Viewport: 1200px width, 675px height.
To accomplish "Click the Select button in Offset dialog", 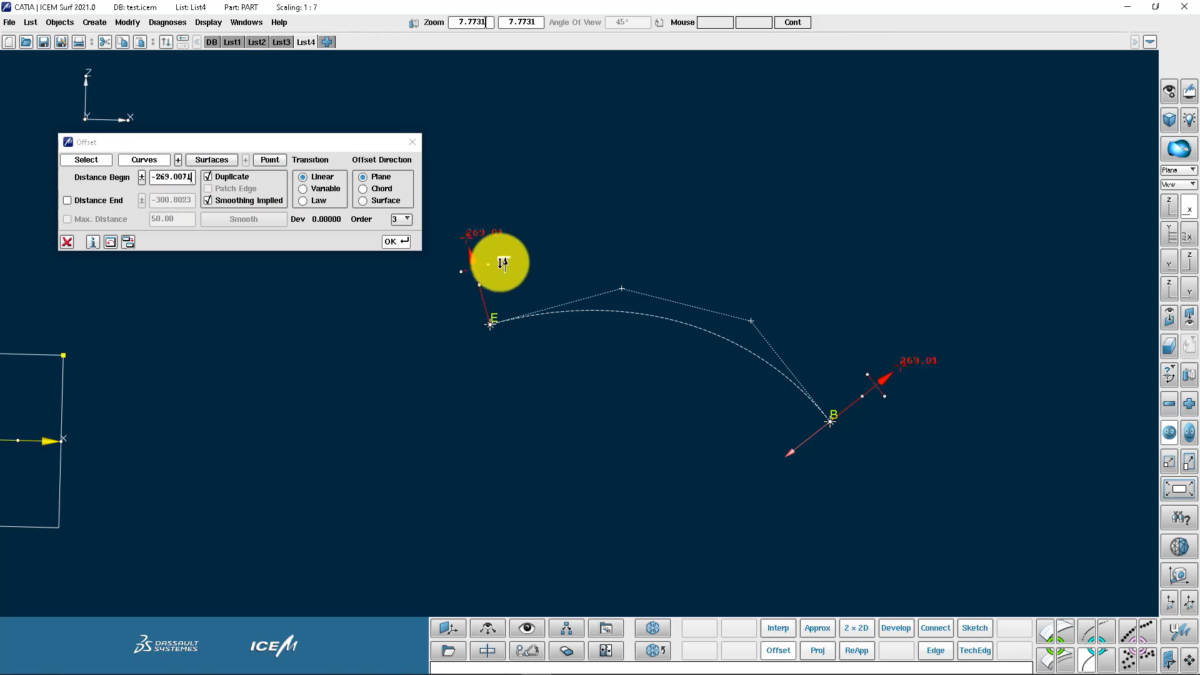I will click(86, 160).
